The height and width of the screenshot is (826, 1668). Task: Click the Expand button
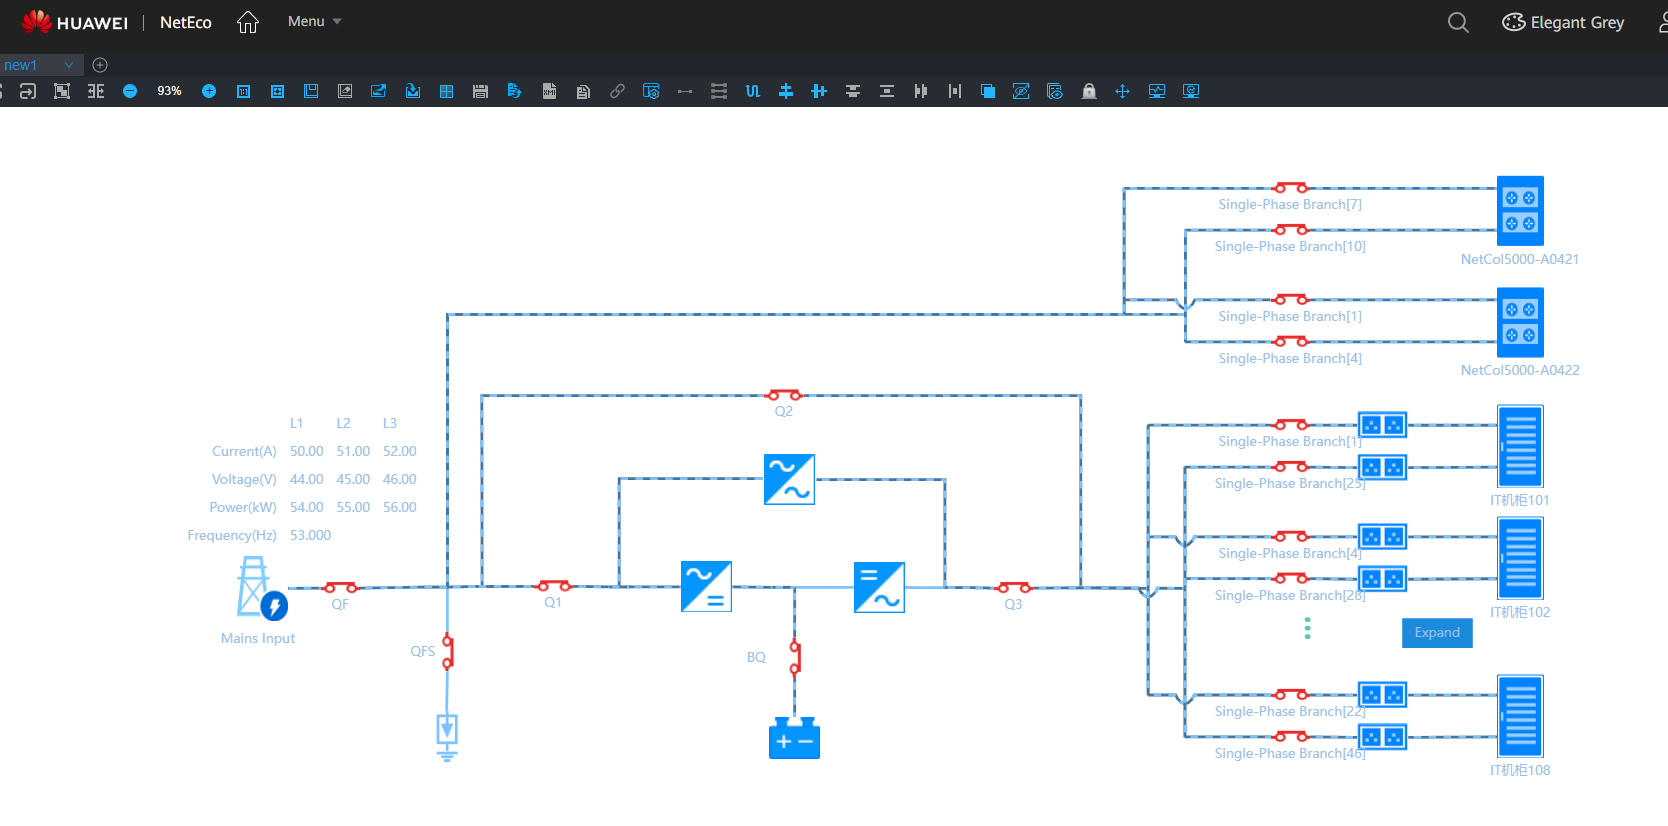[1437, 633]
